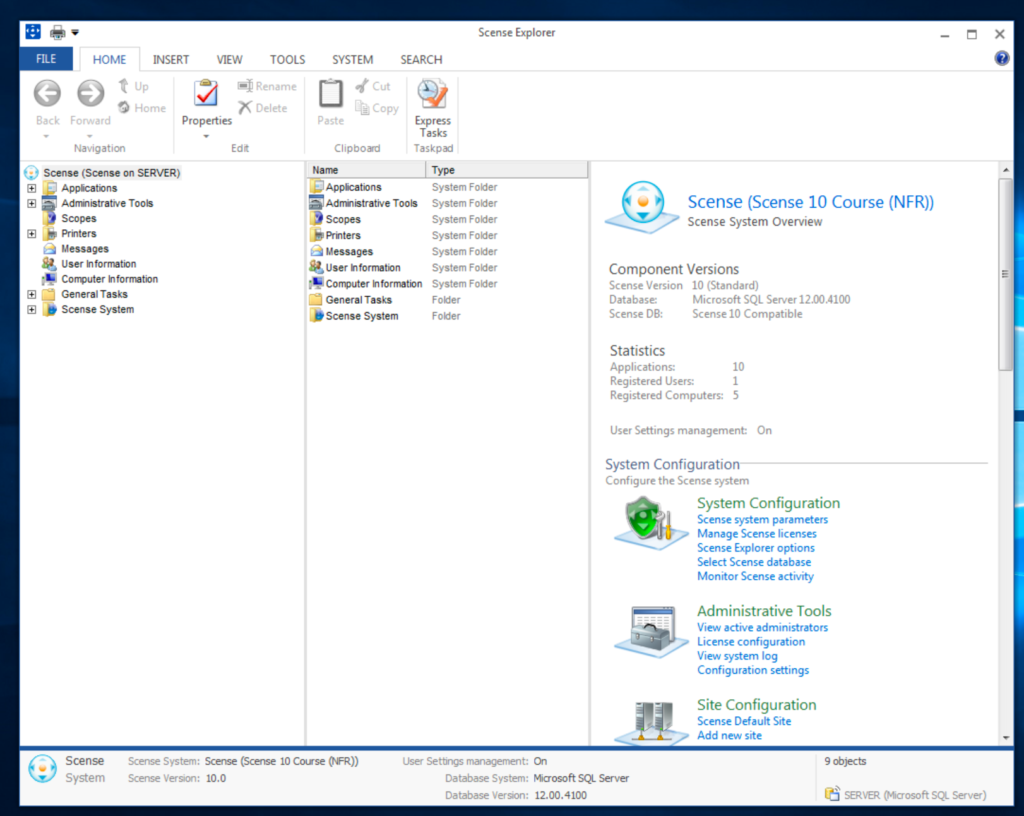Click the Administrative Tools toolbox icon
Screen dimensions: 1024x816
click(x=650, y=630)
